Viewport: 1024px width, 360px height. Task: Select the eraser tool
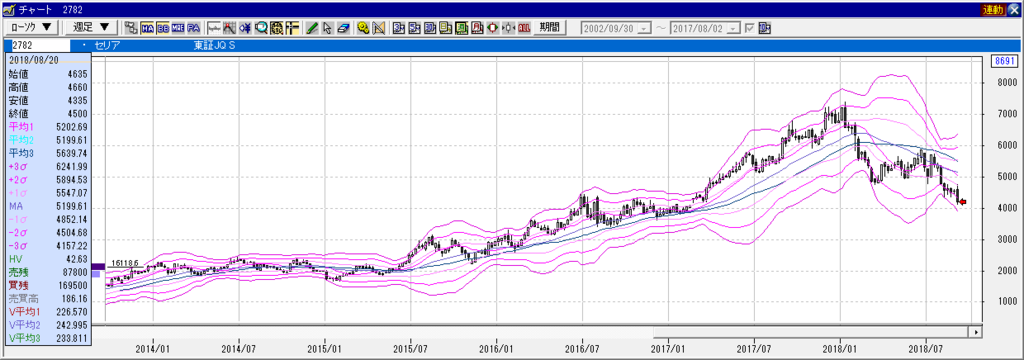click(344, 28)
